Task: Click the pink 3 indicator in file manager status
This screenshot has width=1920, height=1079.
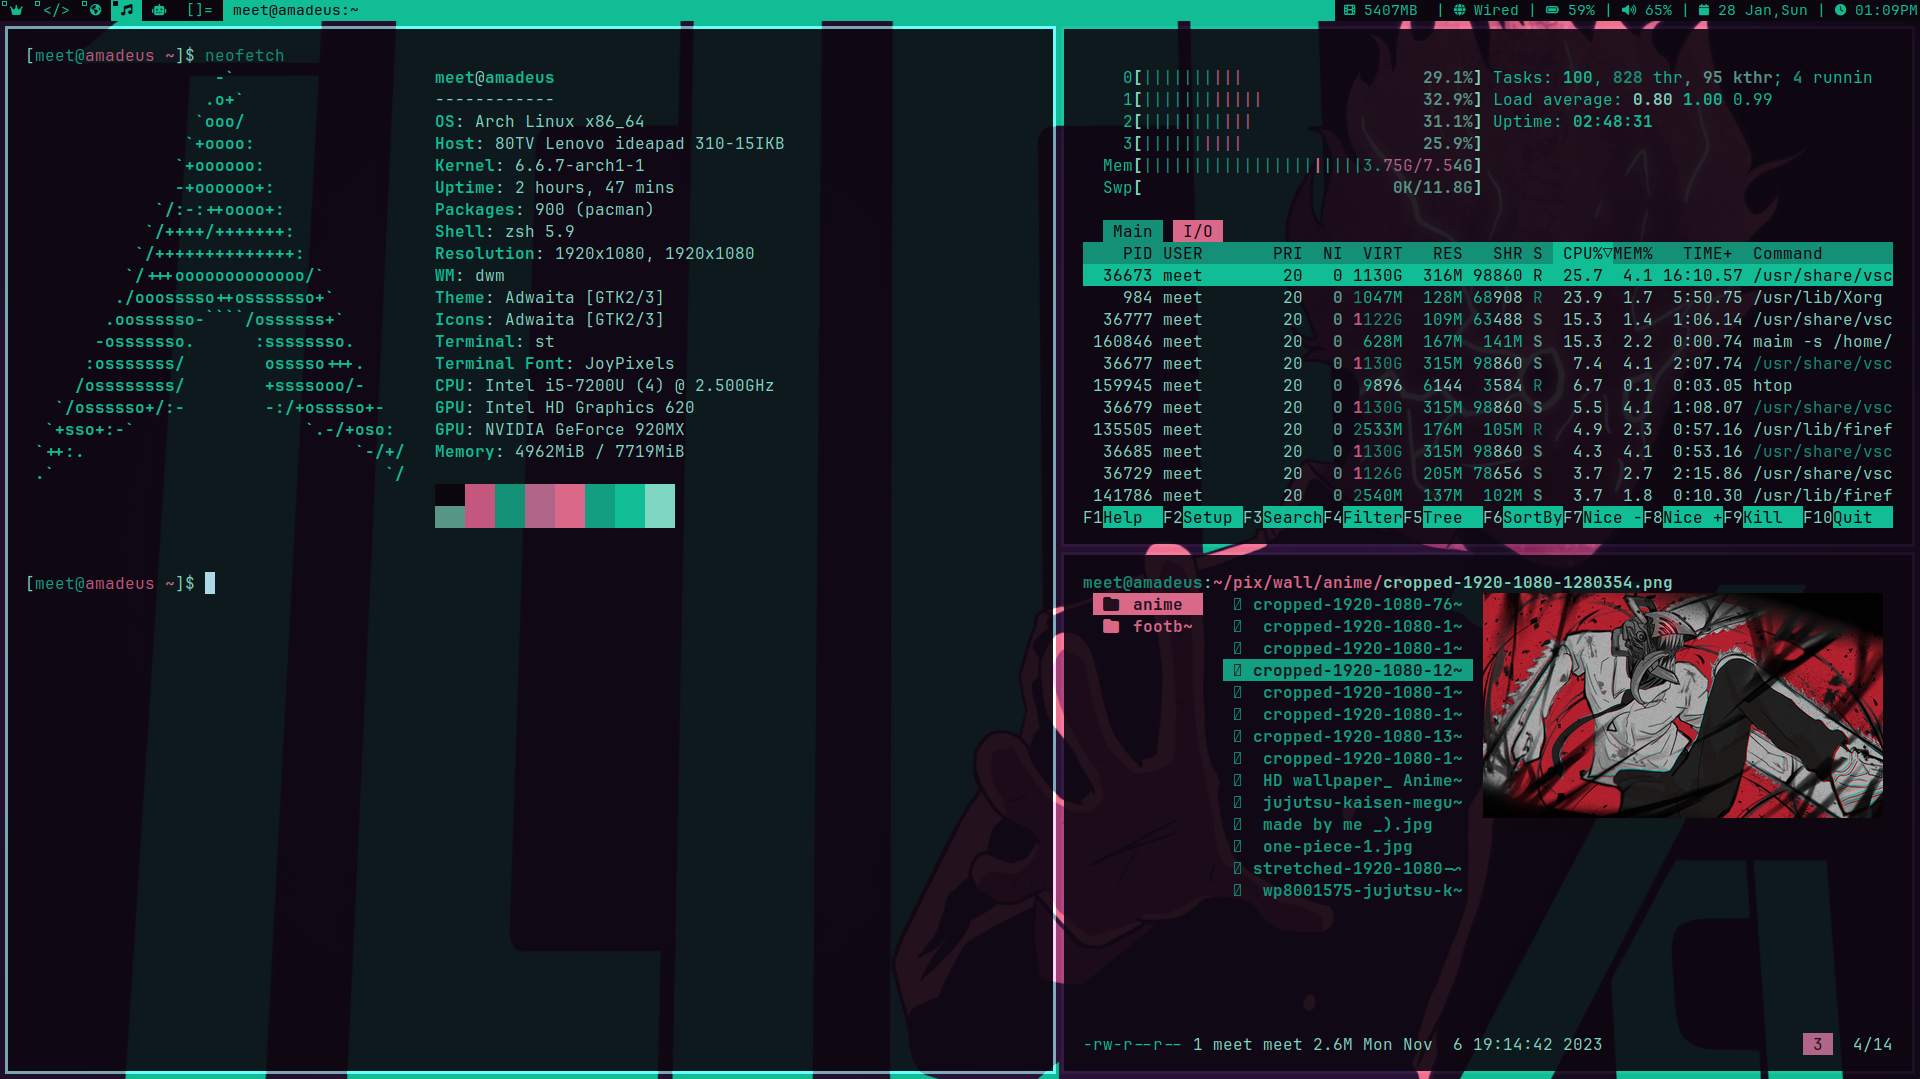Action: 1817,1044
